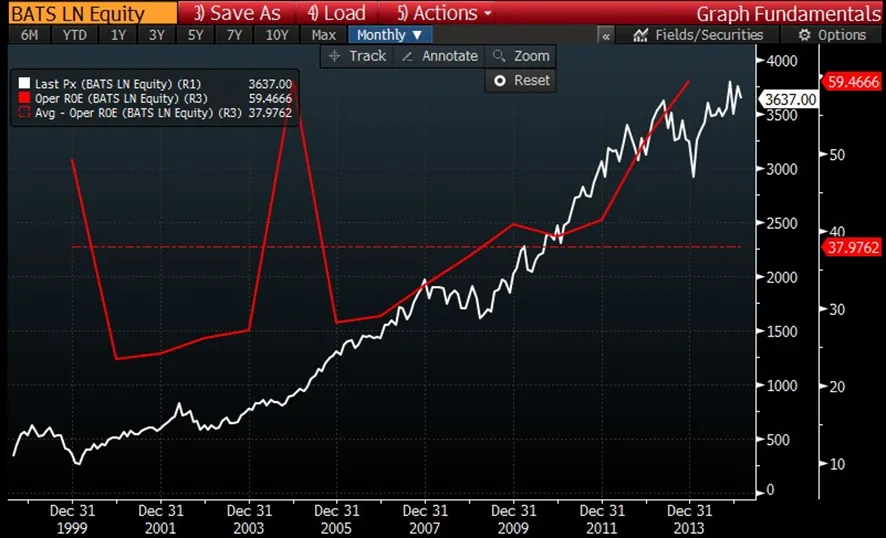Image resolution: width=886 pixels, height=538 pixels.
Task: Click the BATS LN Equity security field
Action: (x=77, y=13)
